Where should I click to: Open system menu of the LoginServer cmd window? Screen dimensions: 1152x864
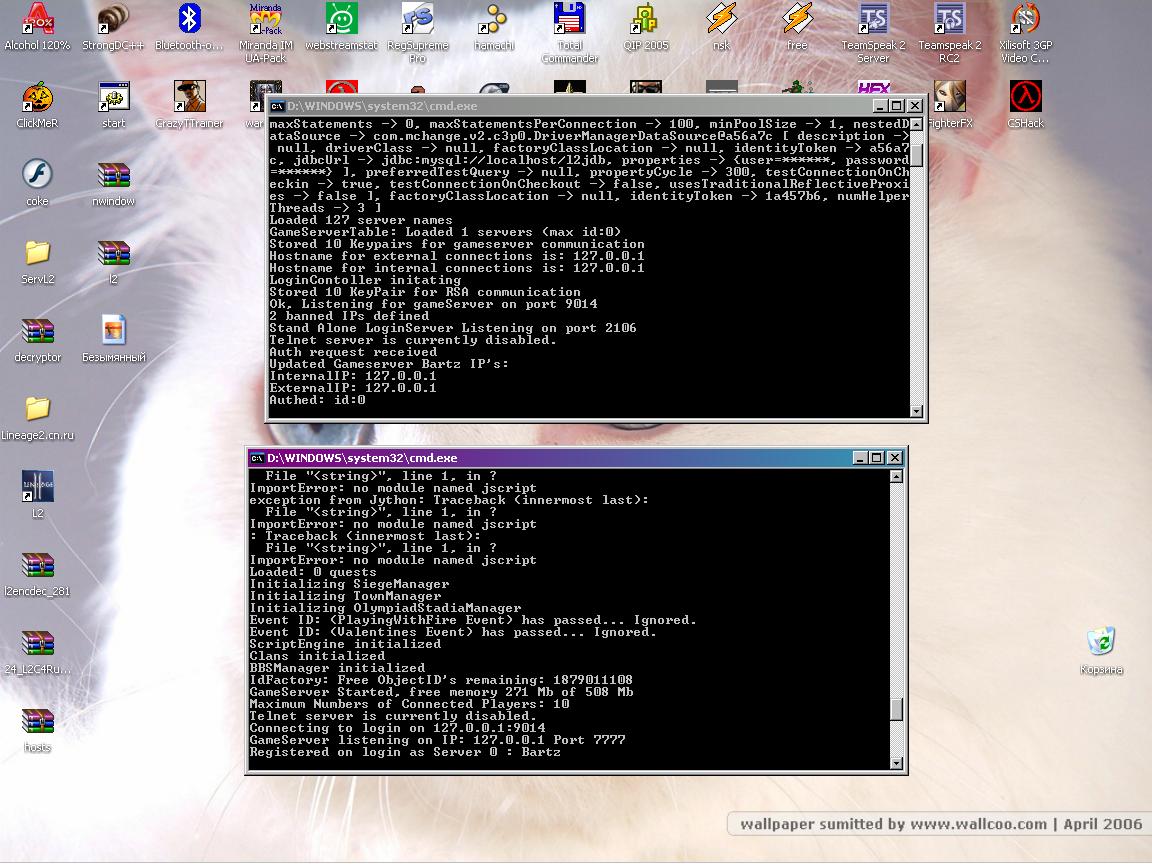tap(277, 106)
